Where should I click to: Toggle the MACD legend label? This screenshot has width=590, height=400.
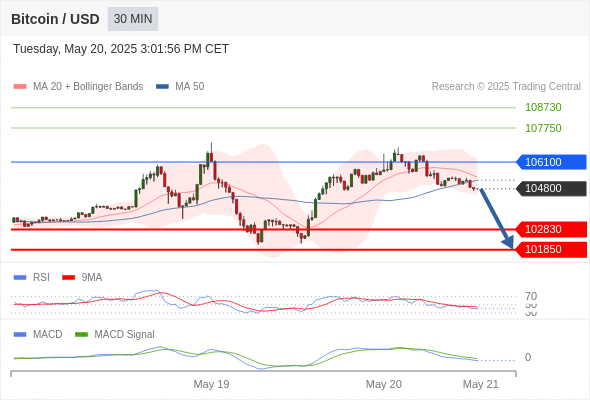47,334
